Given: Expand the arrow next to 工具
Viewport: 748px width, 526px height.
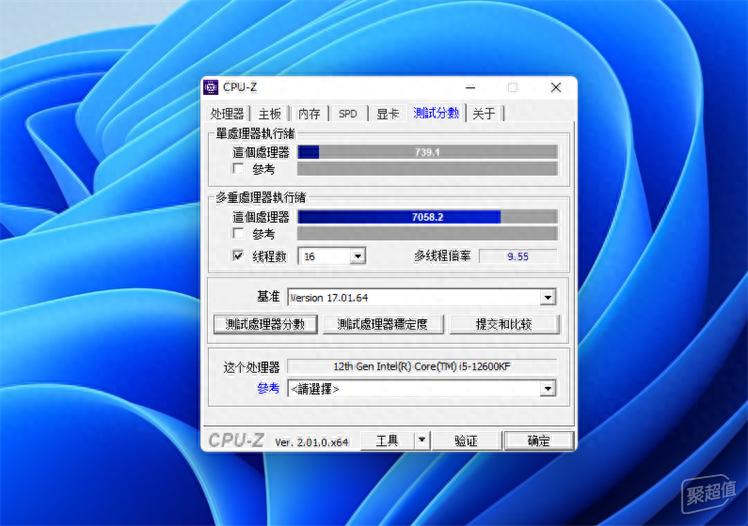Looking at the screenshot, I should 422,440.
